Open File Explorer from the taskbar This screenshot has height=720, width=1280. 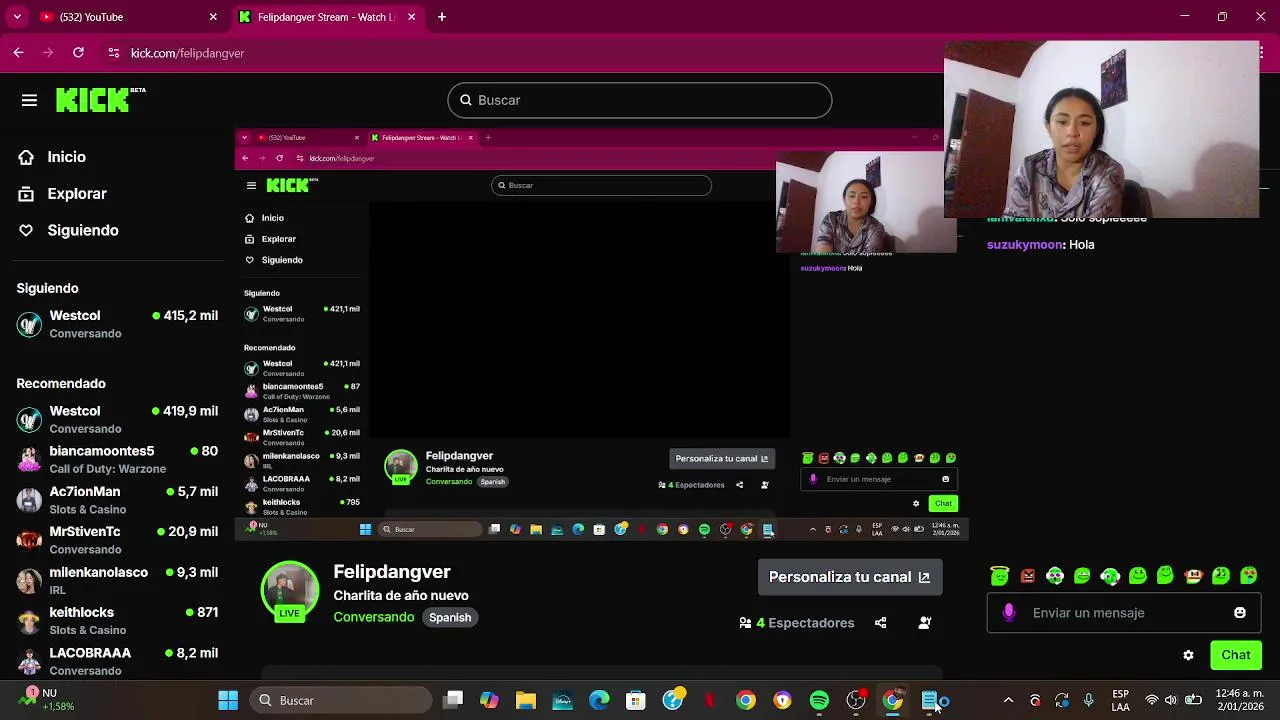click(526, 700)
